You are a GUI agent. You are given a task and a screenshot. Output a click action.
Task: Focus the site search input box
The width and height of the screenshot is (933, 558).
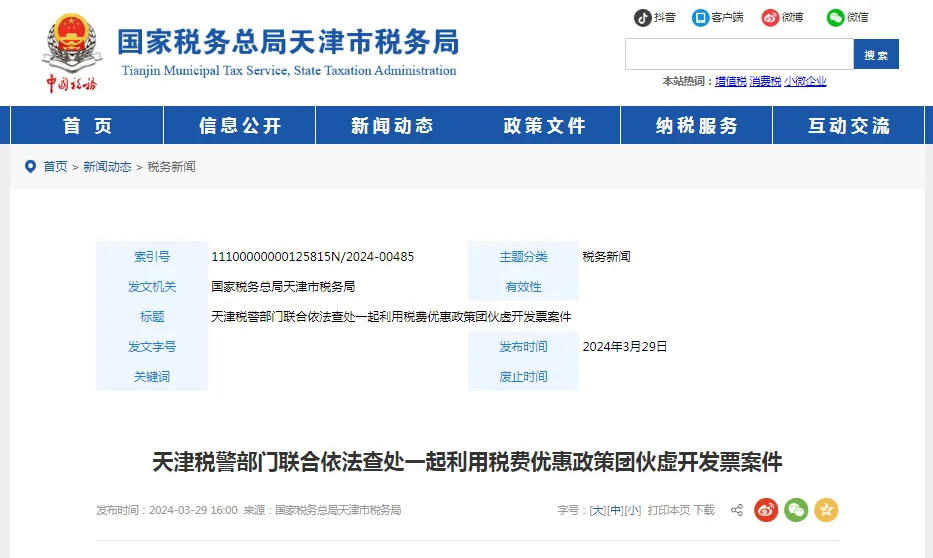click(x=739, y=54)
